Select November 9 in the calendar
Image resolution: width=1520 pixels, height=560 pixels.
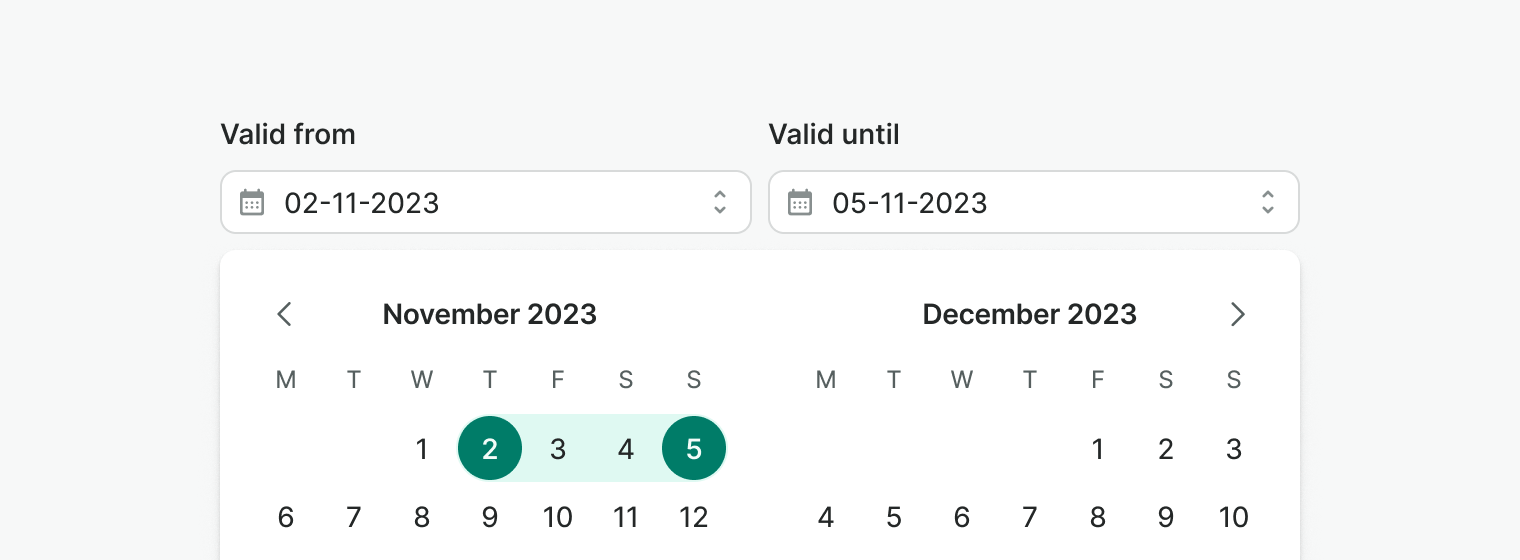click(490, 517)
